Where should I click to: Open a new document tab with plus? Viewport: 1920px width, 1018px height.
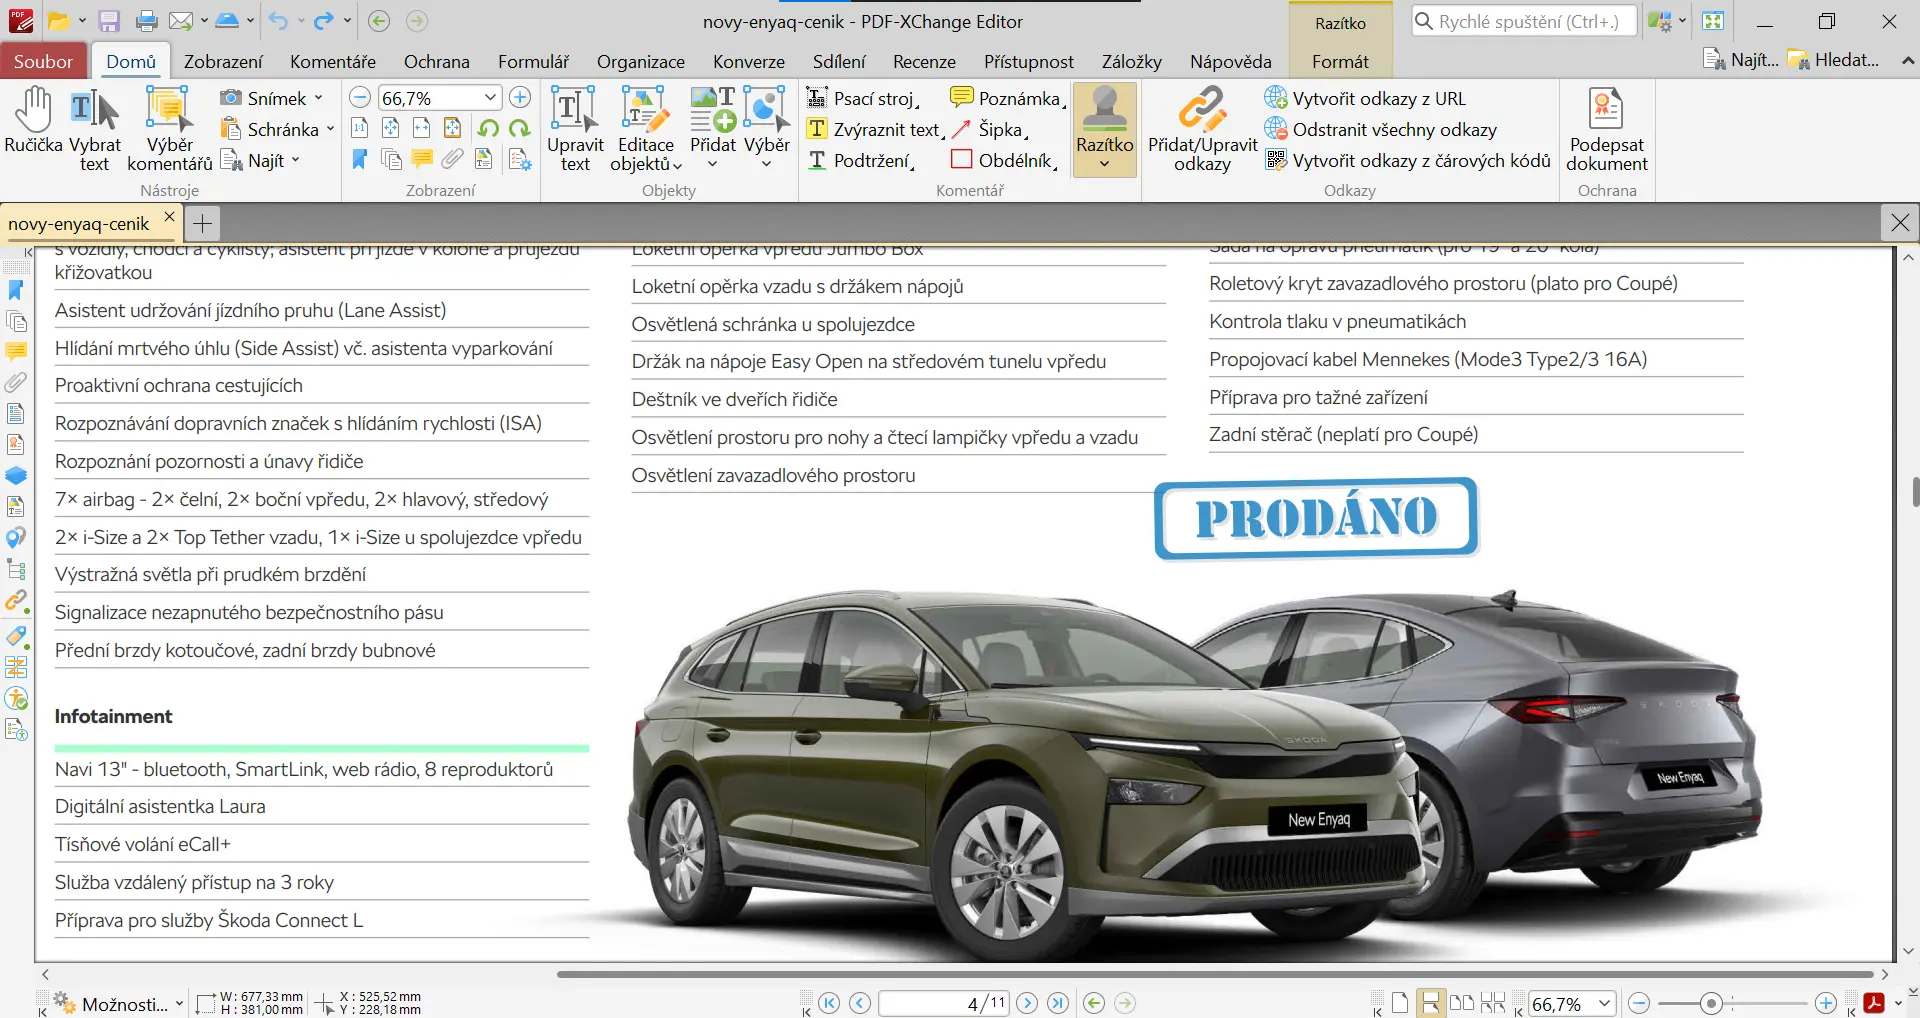click(x=202, y=223)
